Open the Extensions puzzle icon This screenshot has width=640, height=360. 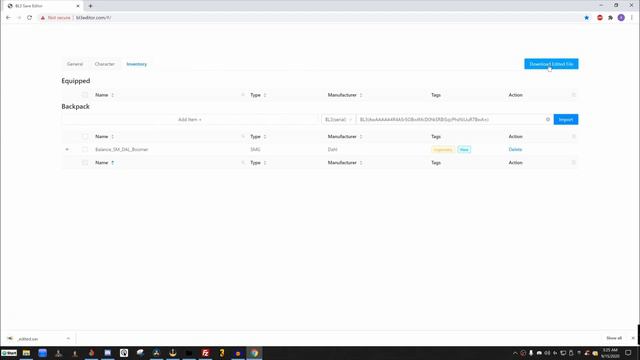pyautogui.click(x=610, y=18)
